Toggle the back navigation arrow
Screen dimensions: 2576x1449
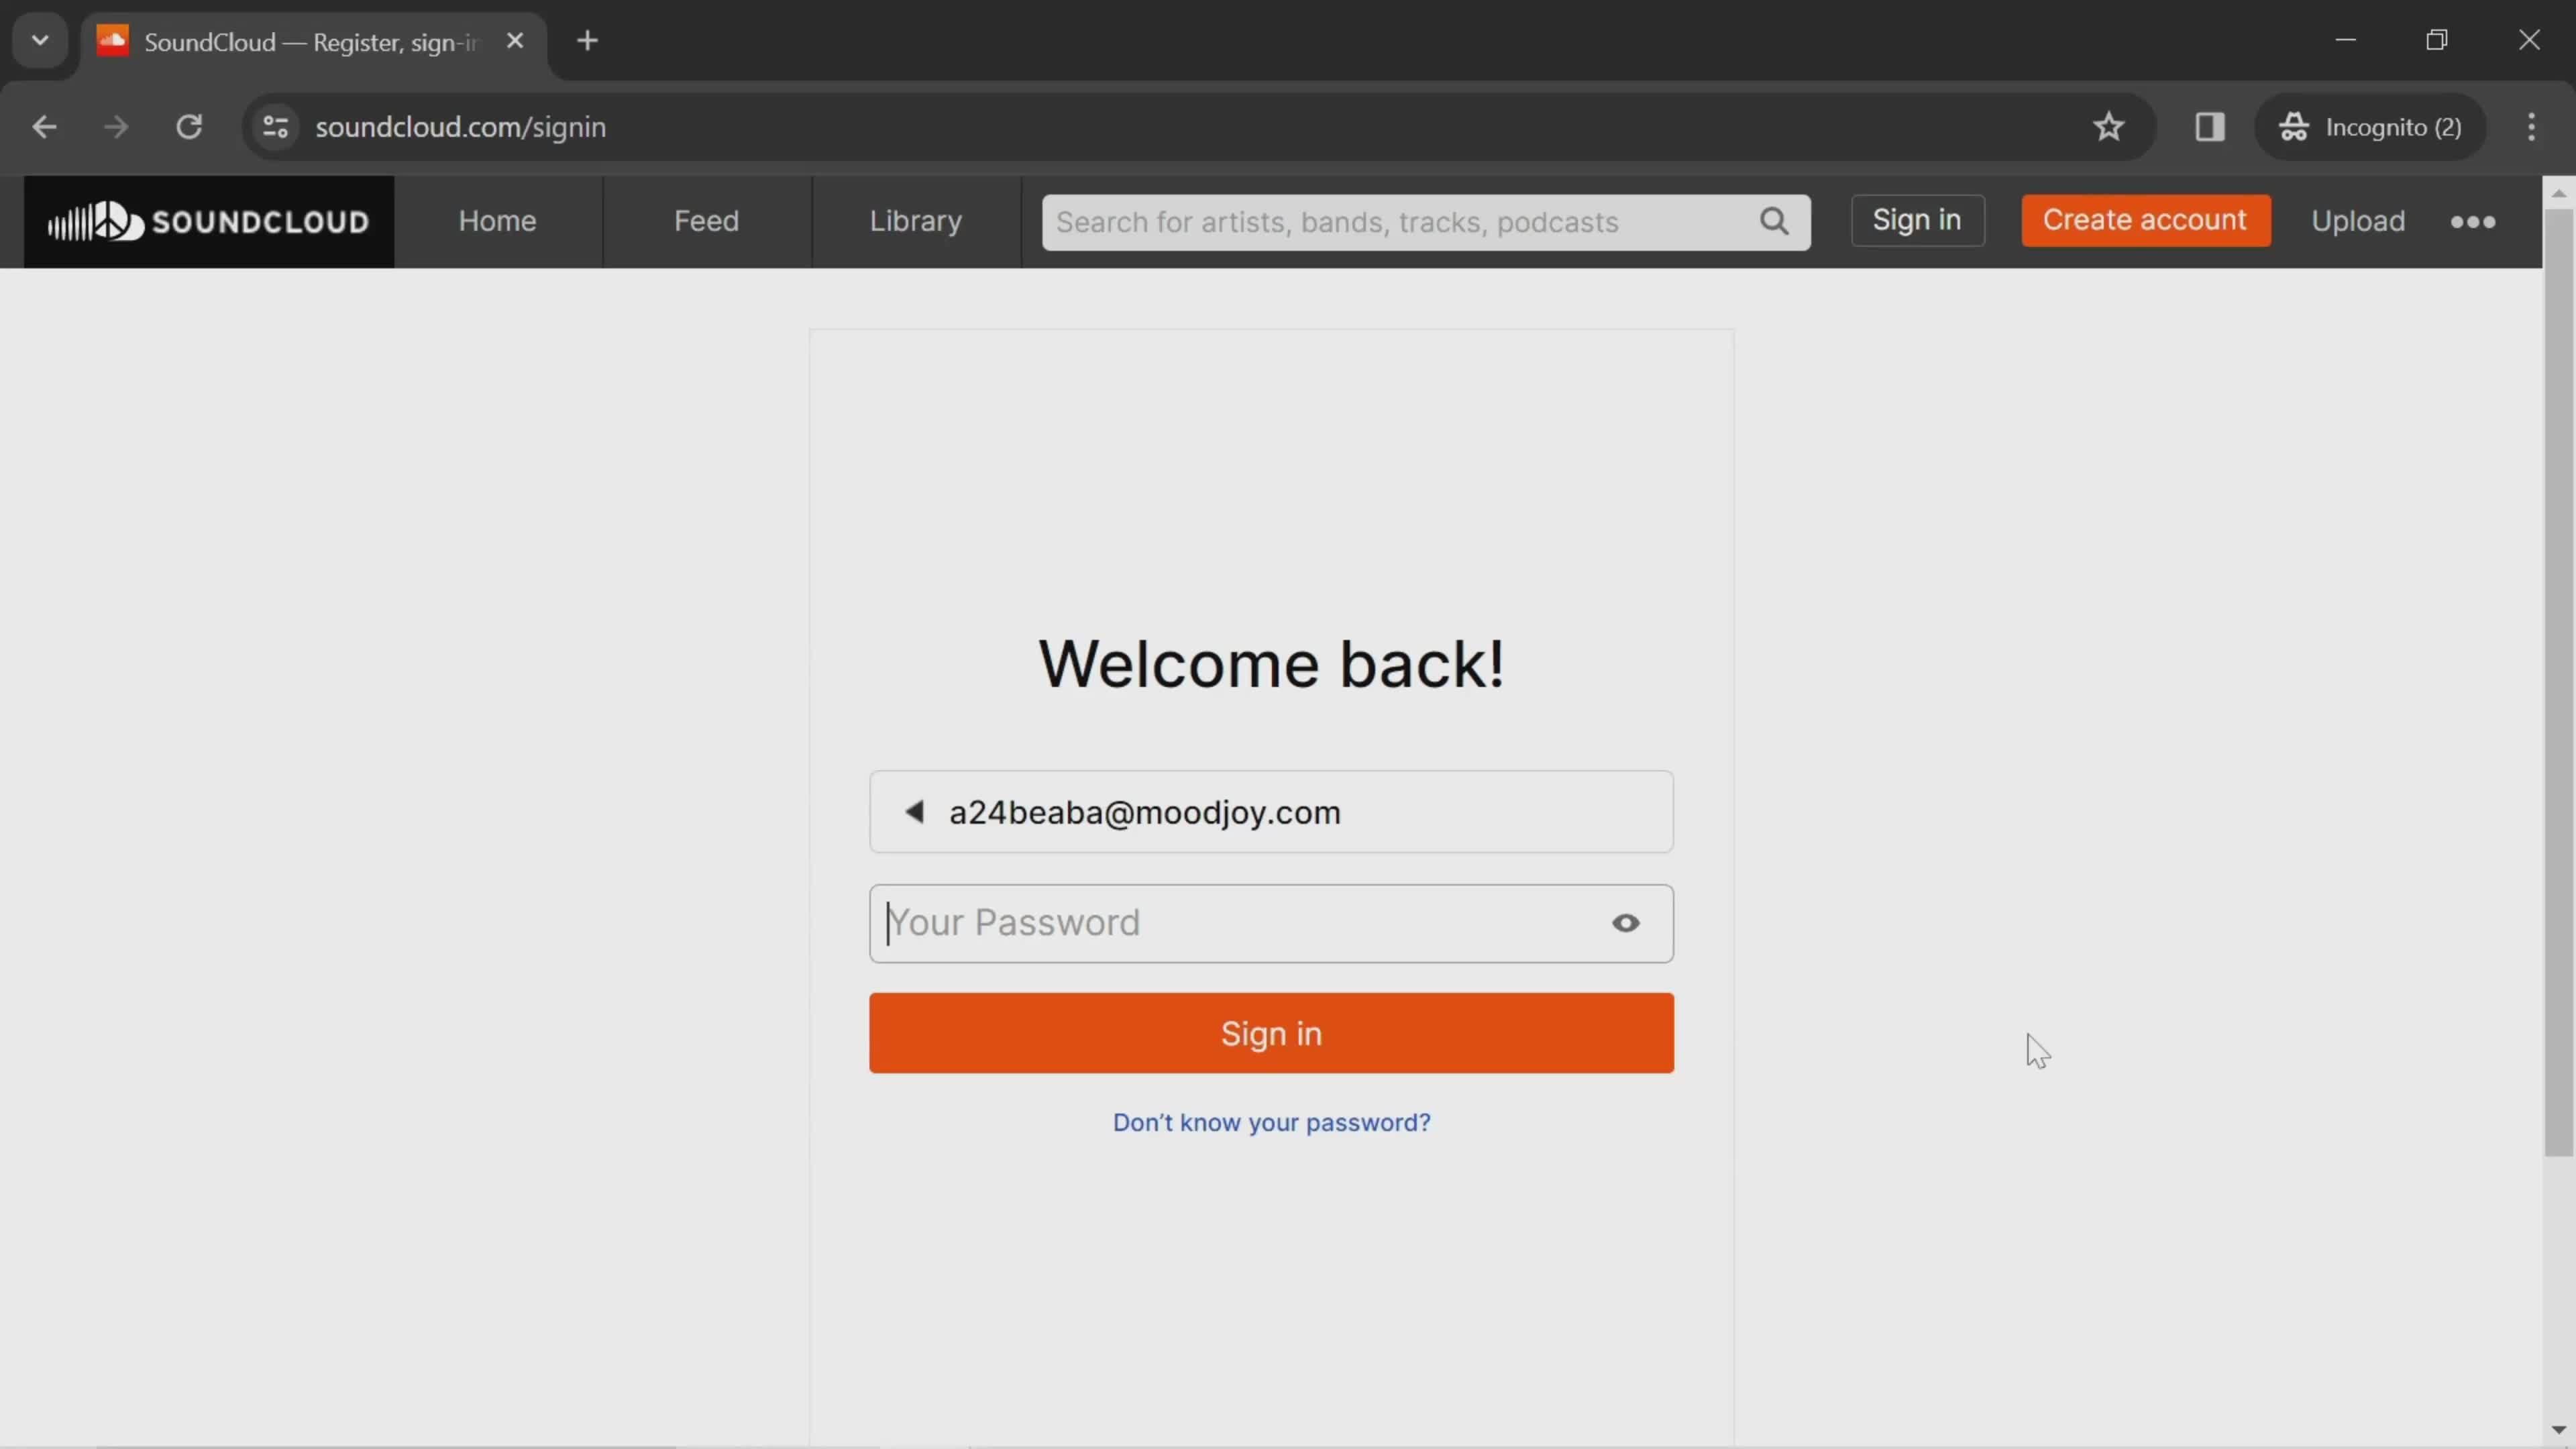(44, 125)
